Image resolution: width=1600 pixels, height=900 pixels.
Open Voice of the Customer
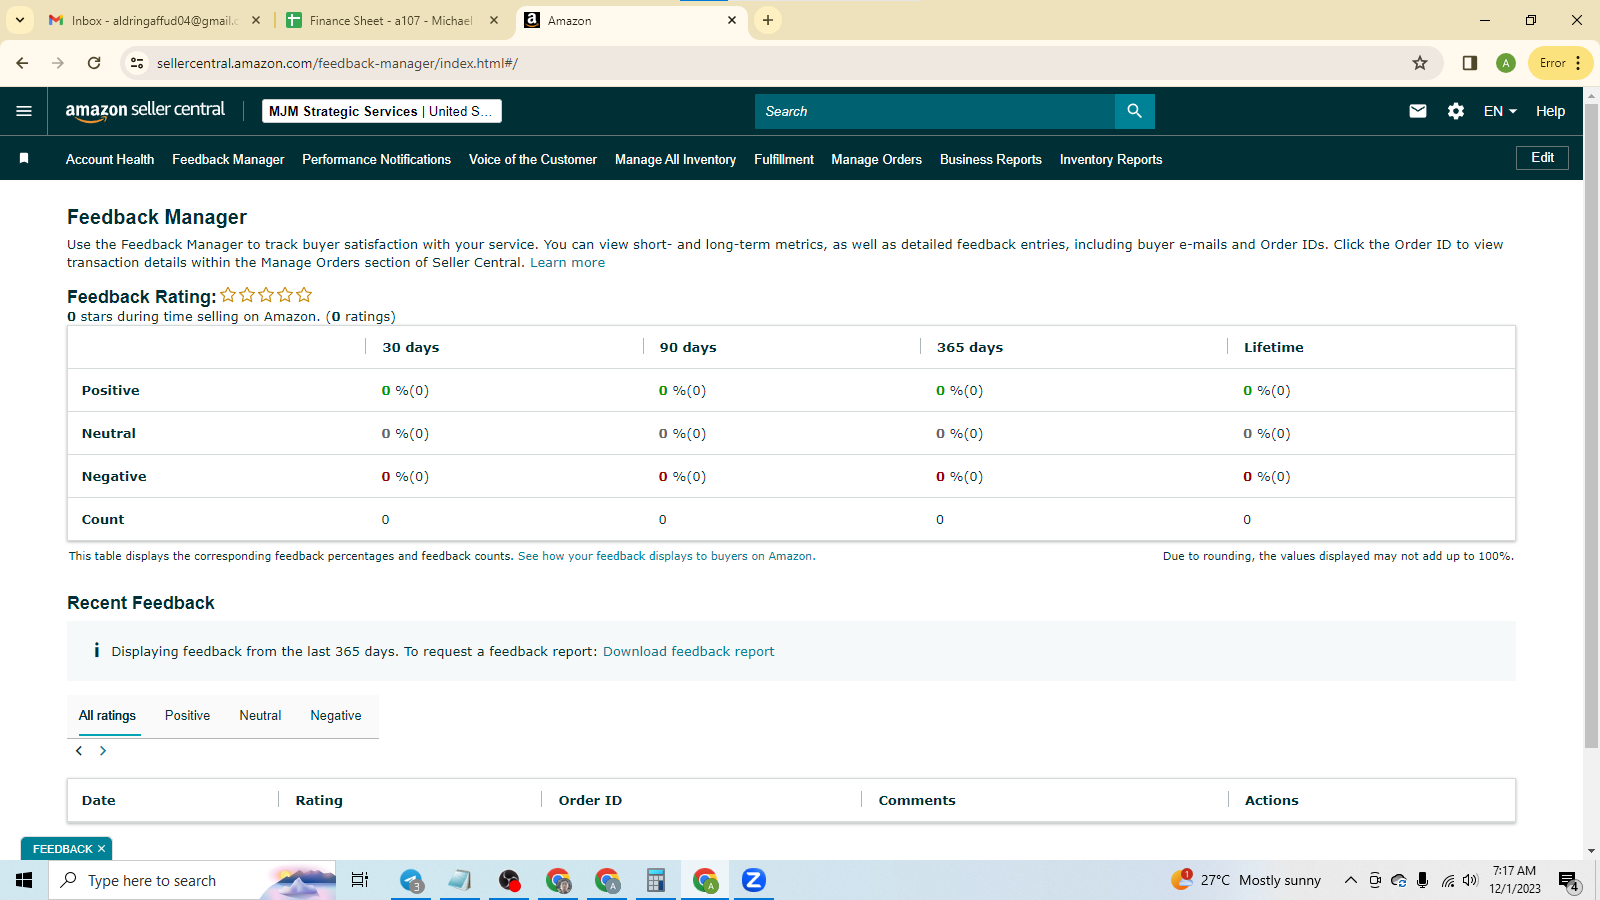[533, 159]
